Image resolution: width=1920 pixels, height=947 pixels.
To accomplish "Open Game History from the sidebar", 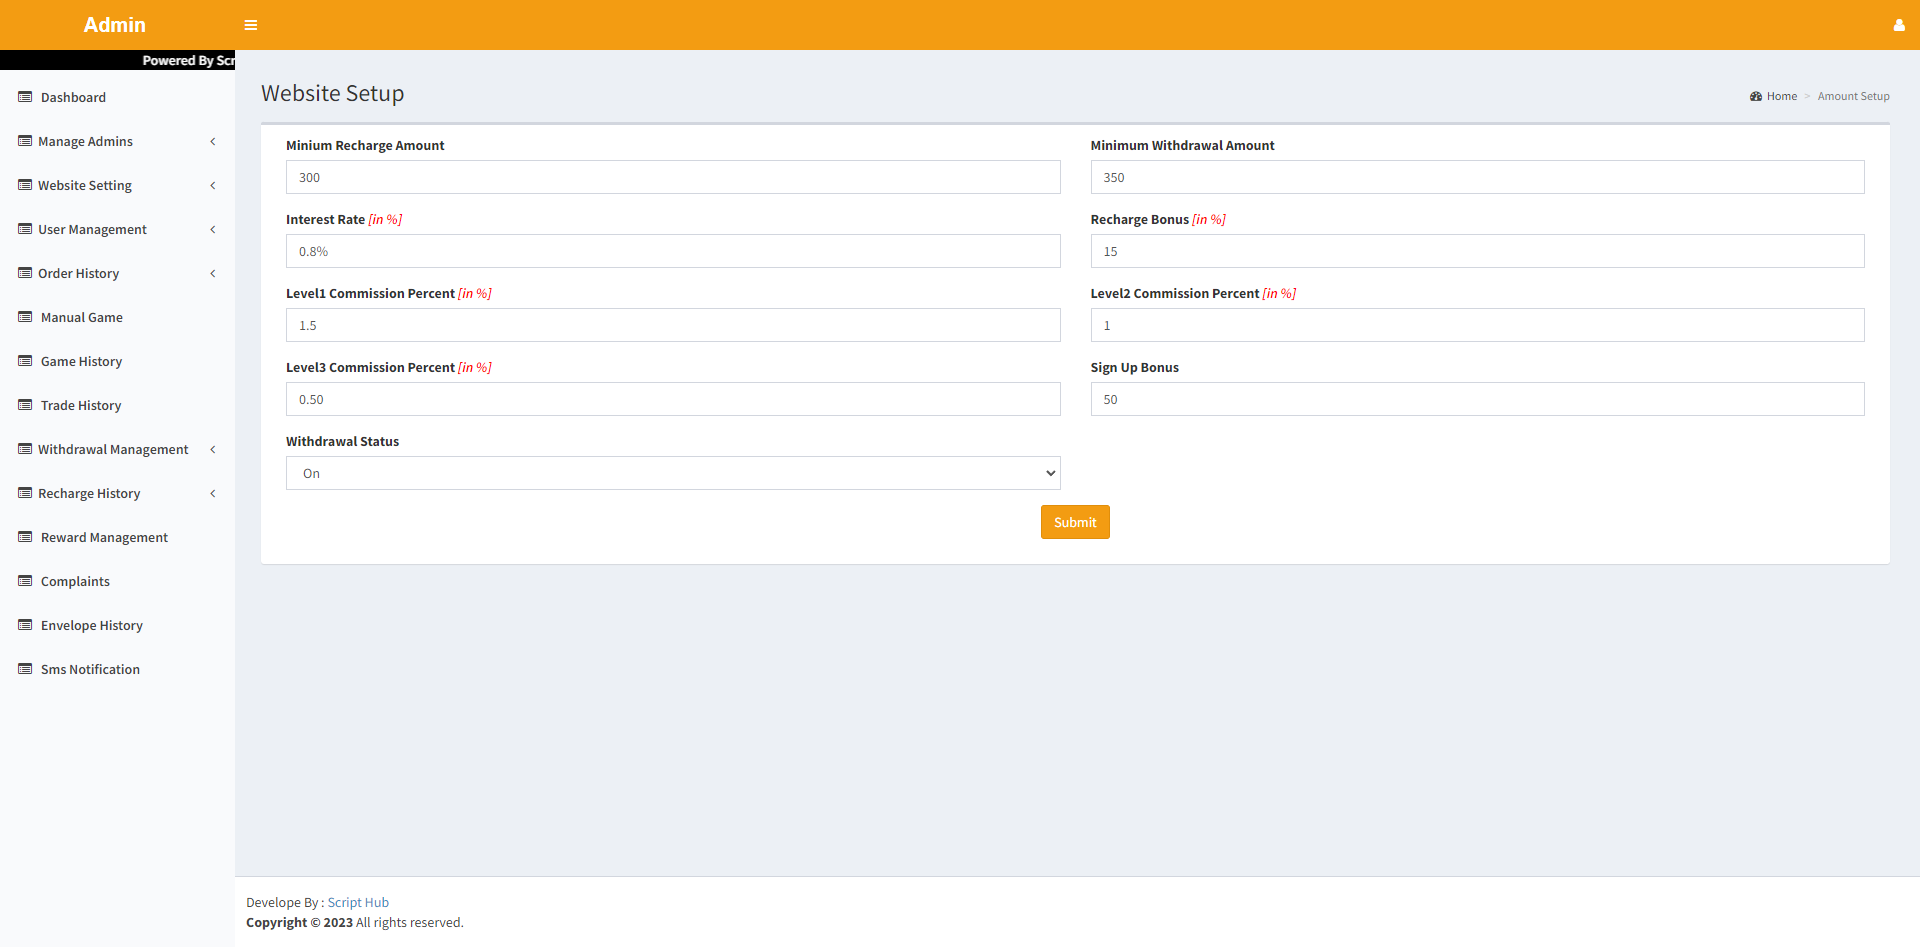I will 81,361.
